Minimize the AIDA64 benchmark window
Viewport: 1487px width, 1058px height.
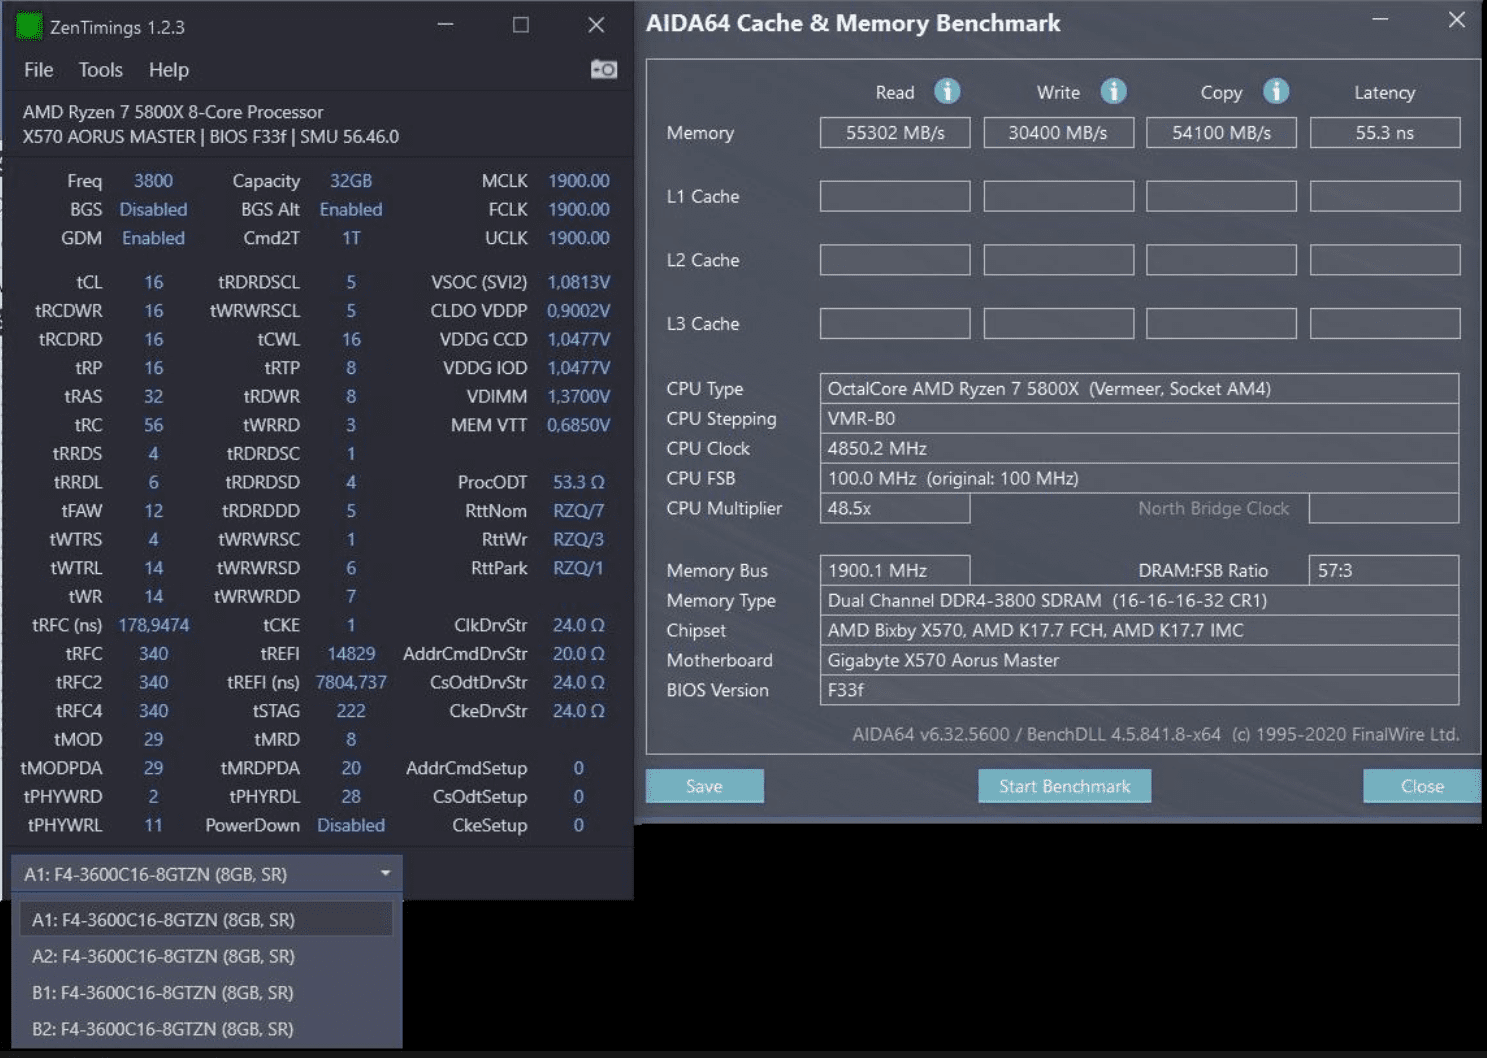click(1380, 20)
